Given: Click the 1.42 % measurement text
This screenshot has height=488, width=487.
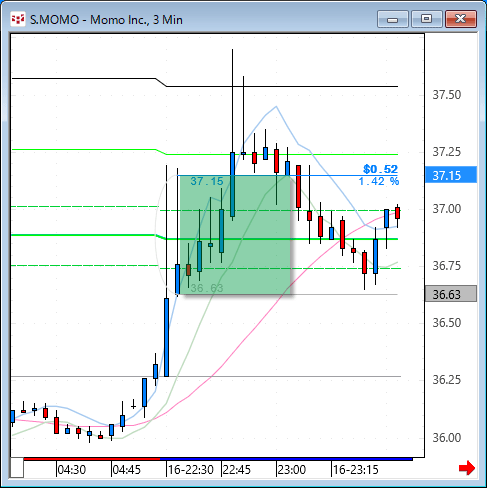Looking at the screenshot, I should point(379,181).
